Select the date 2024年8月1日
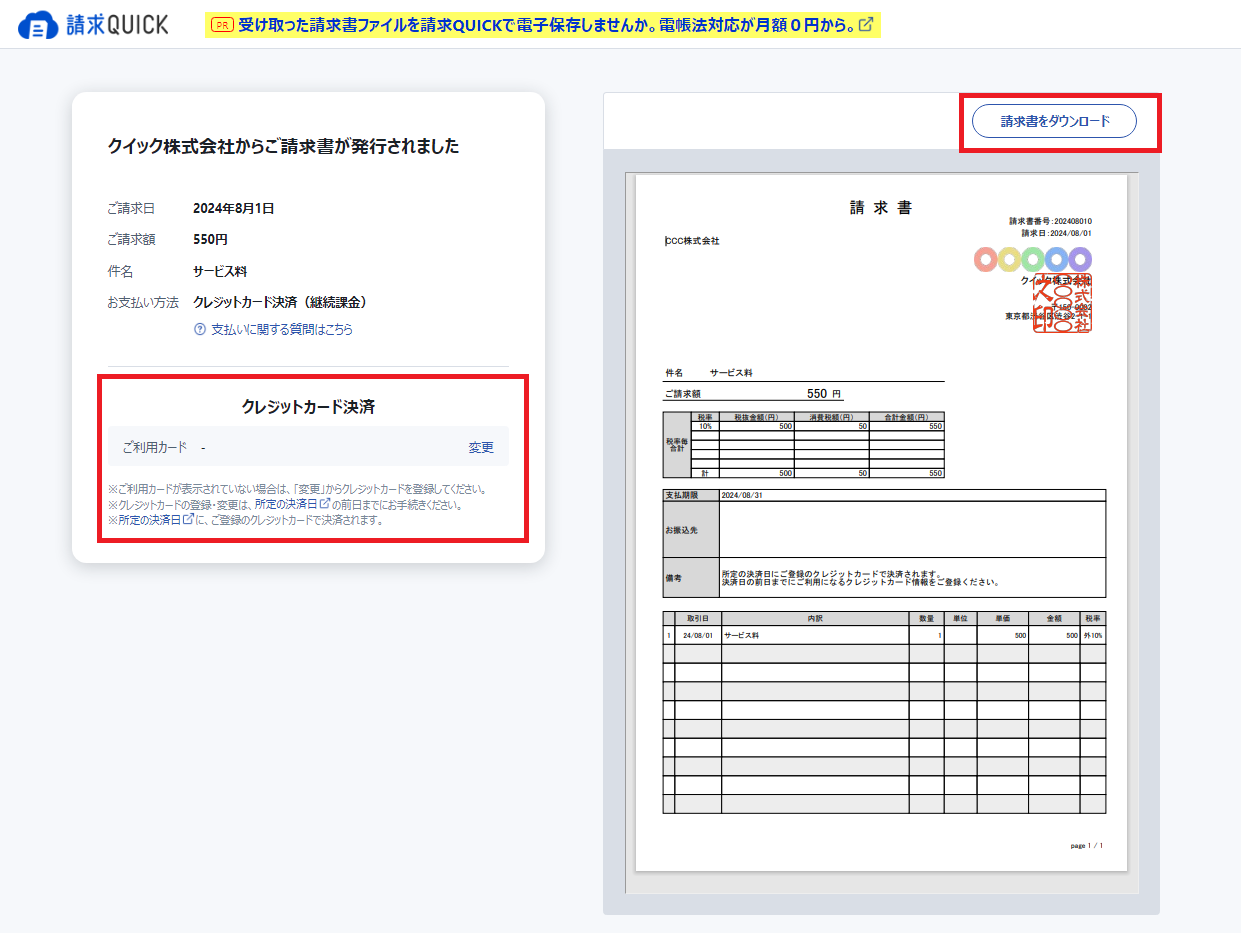 point(234,208)
